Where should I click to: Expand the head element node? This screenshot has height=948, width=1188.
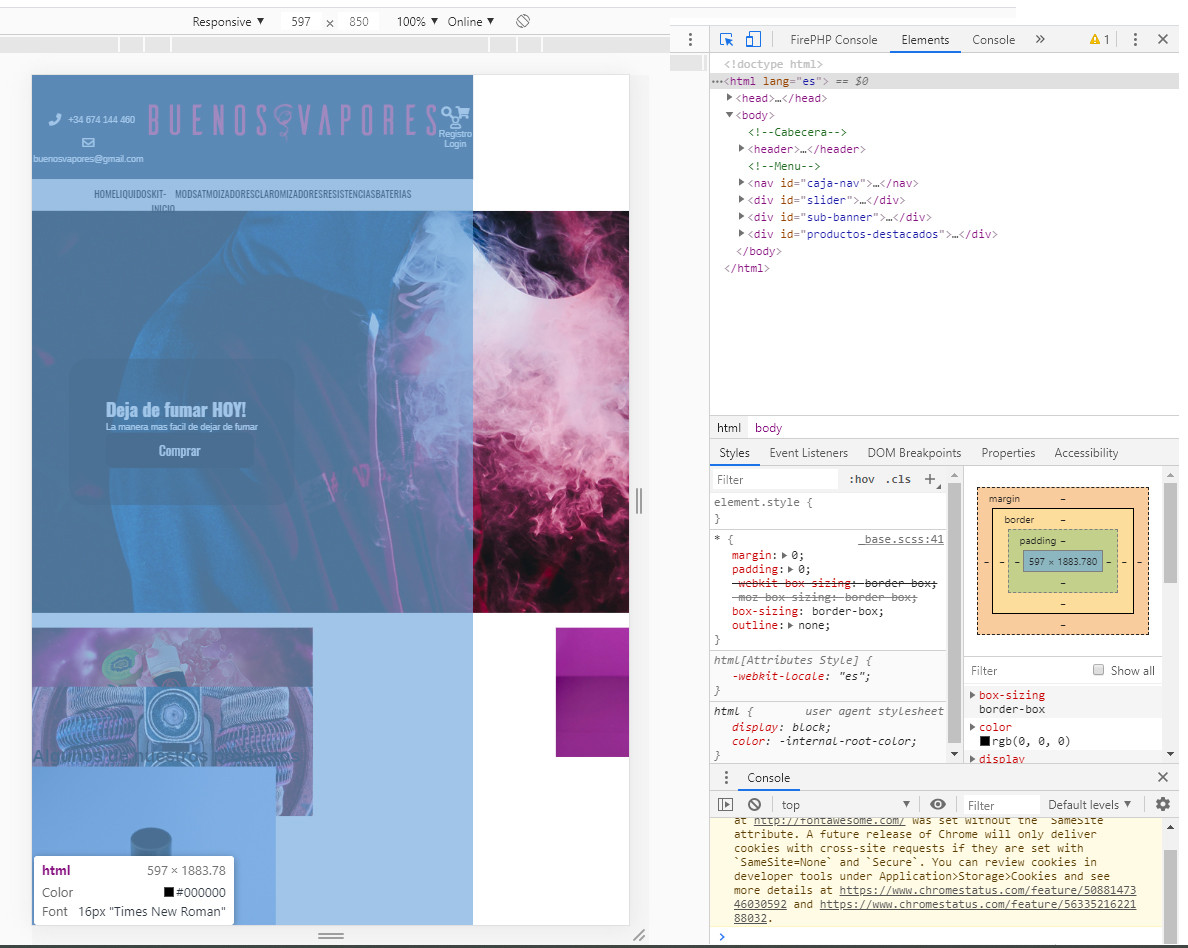point(730,98)
